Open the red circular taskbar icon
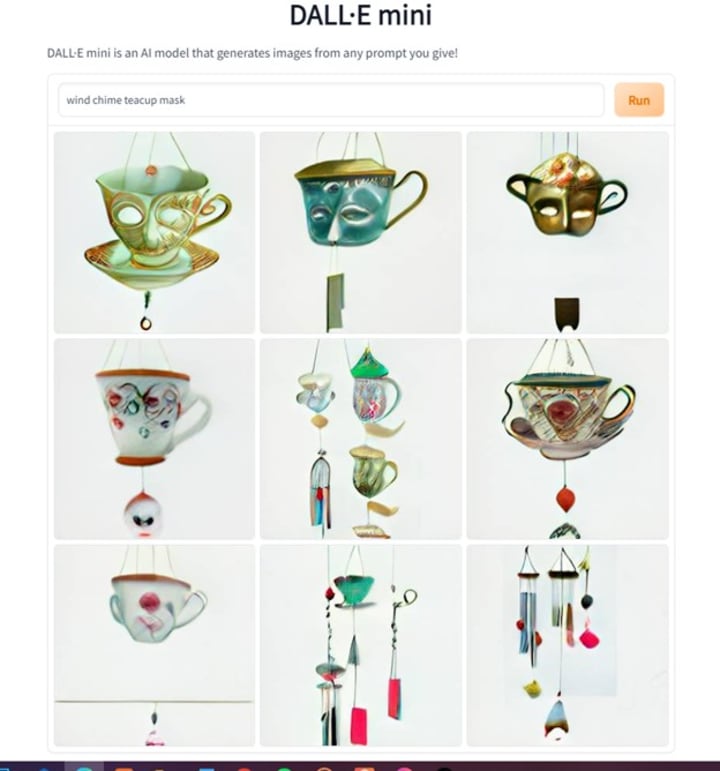The width and height of the screenshot is (720, 771). 244,769
